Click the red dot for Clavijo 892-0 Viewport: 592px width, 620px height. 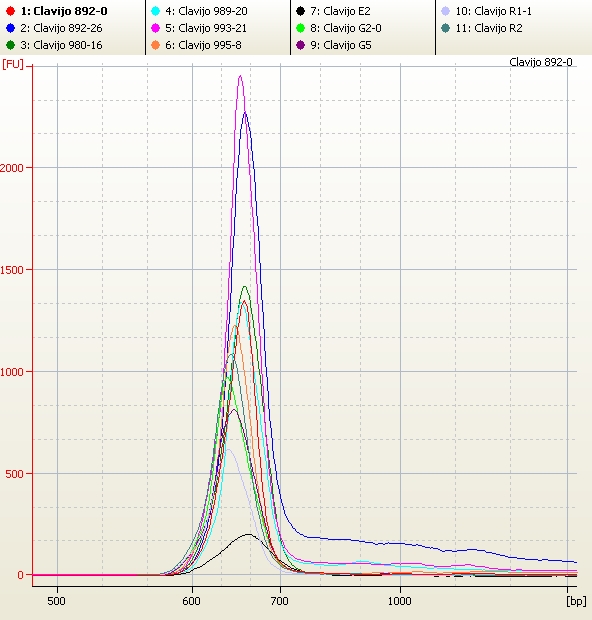click(x=11, y=11)
